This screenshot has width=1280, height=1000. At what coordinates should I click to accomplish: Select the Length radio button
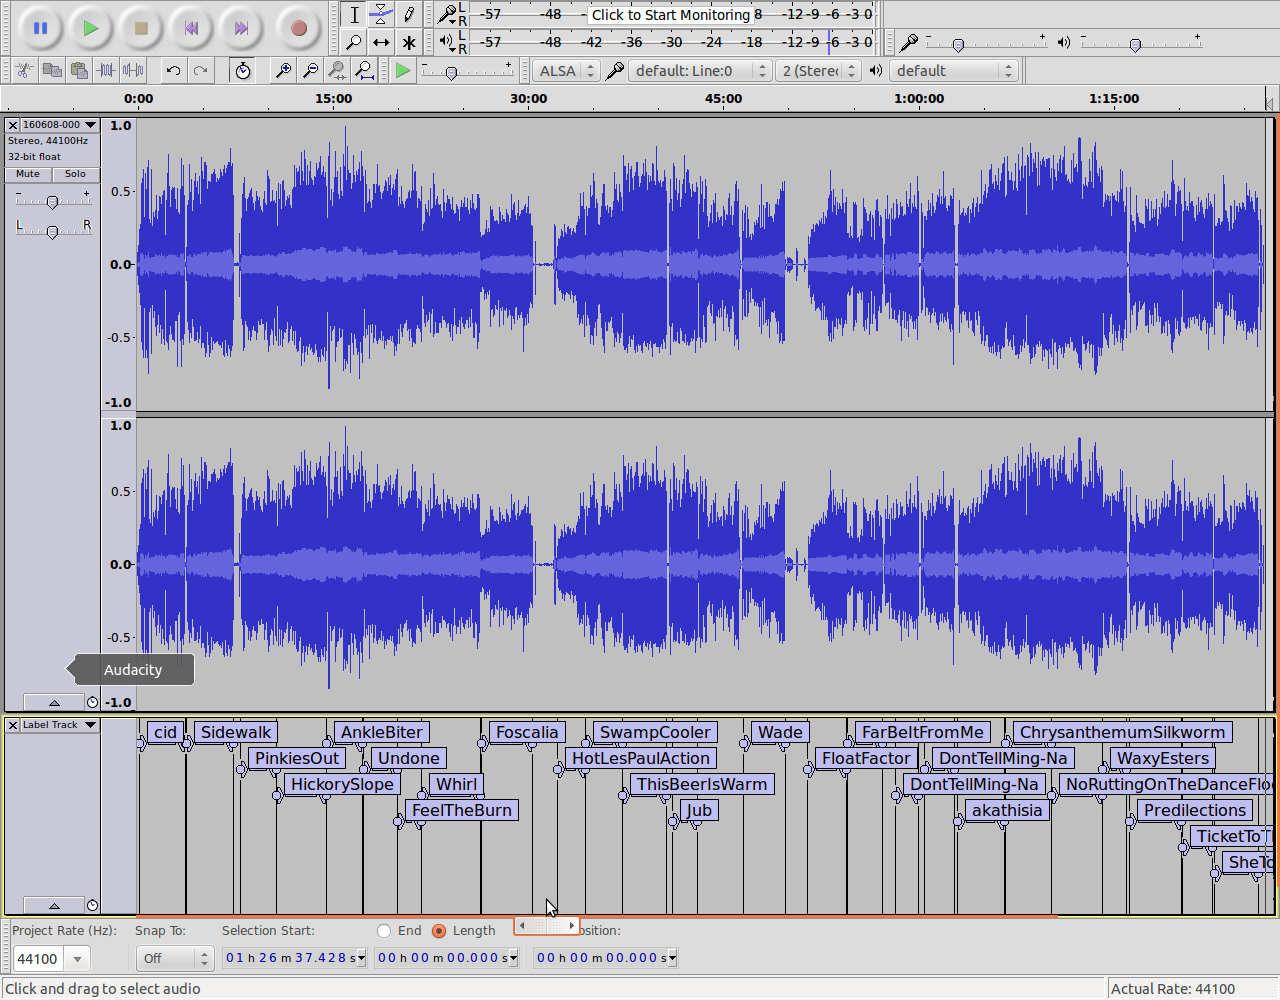439,931
